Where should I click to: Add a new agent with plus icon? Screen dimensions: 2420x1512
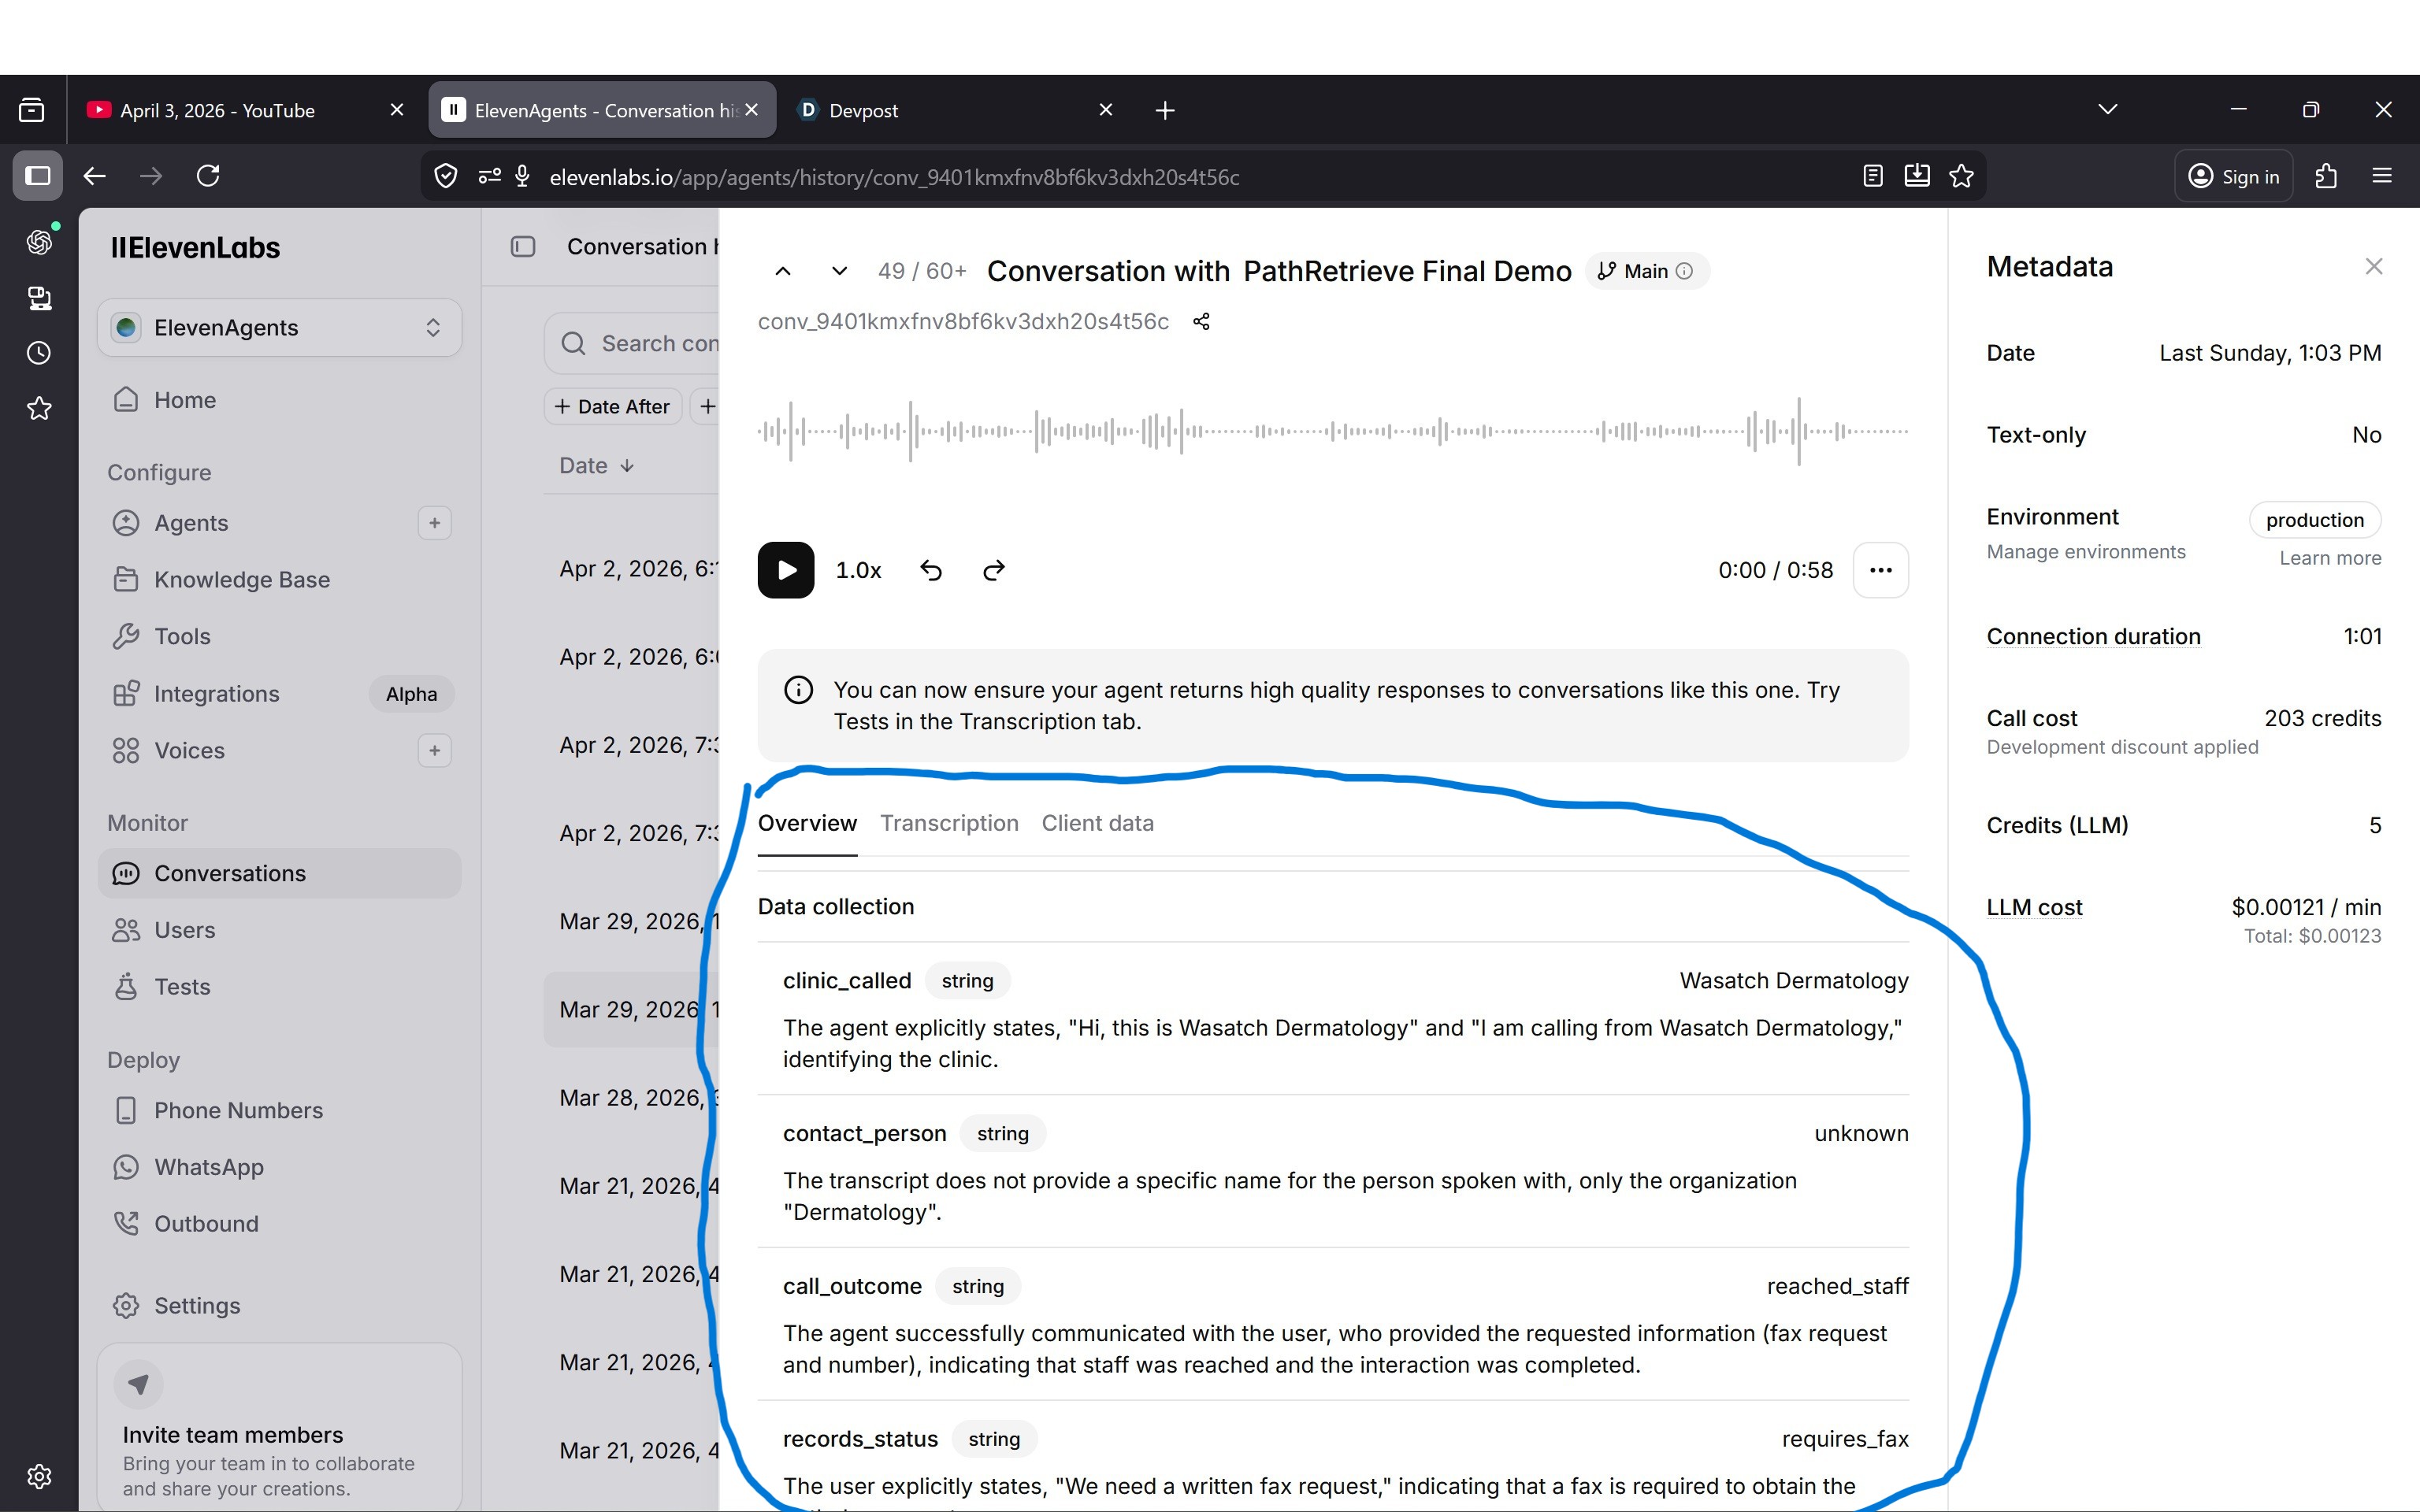click(434, 523)
